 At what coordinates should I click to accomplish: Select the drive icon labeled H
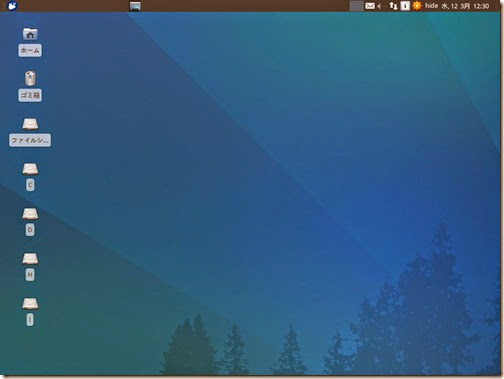tap(30, 259)
